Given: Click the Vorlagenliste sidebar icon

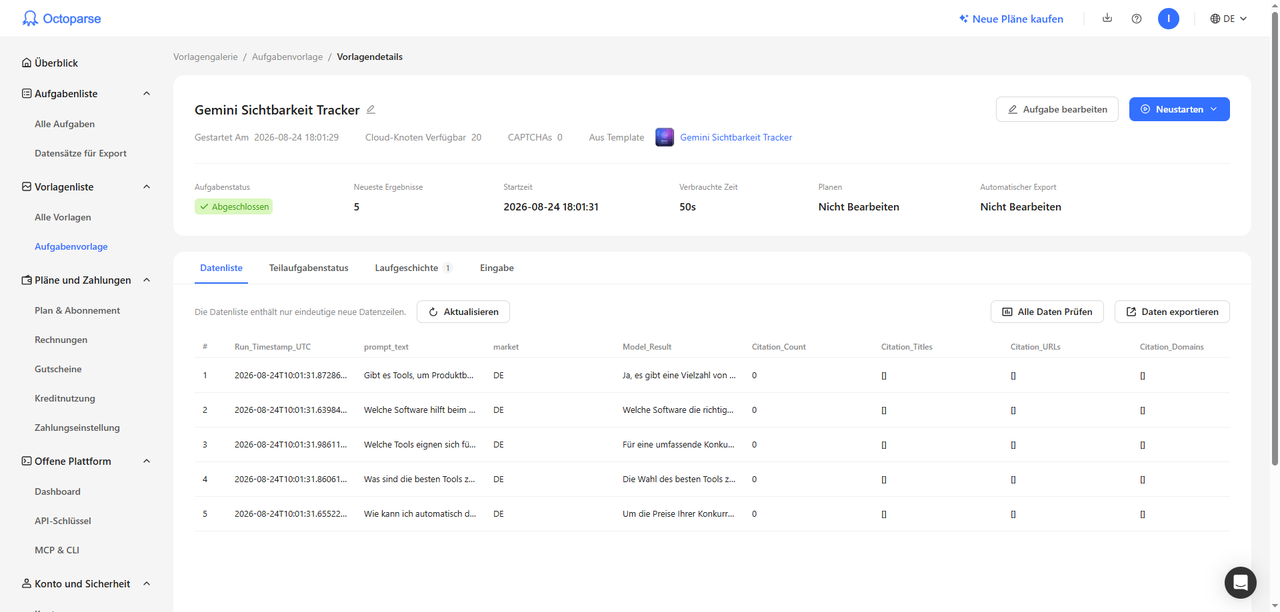Looking at the screenshot, I should pos(27,187).
